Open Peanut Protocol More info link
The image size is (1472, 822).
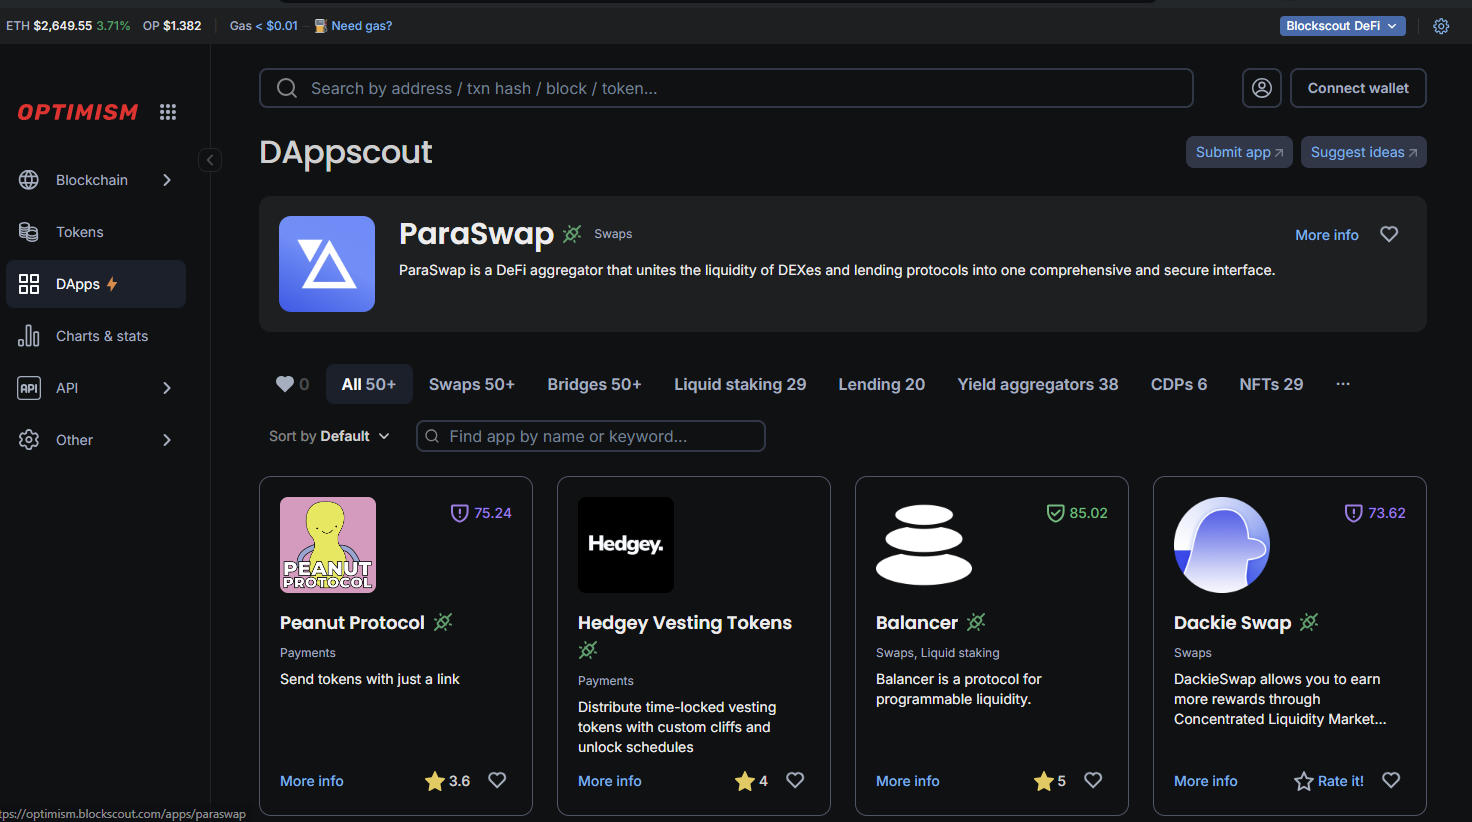pyautogui.click(x=312, y=781)
